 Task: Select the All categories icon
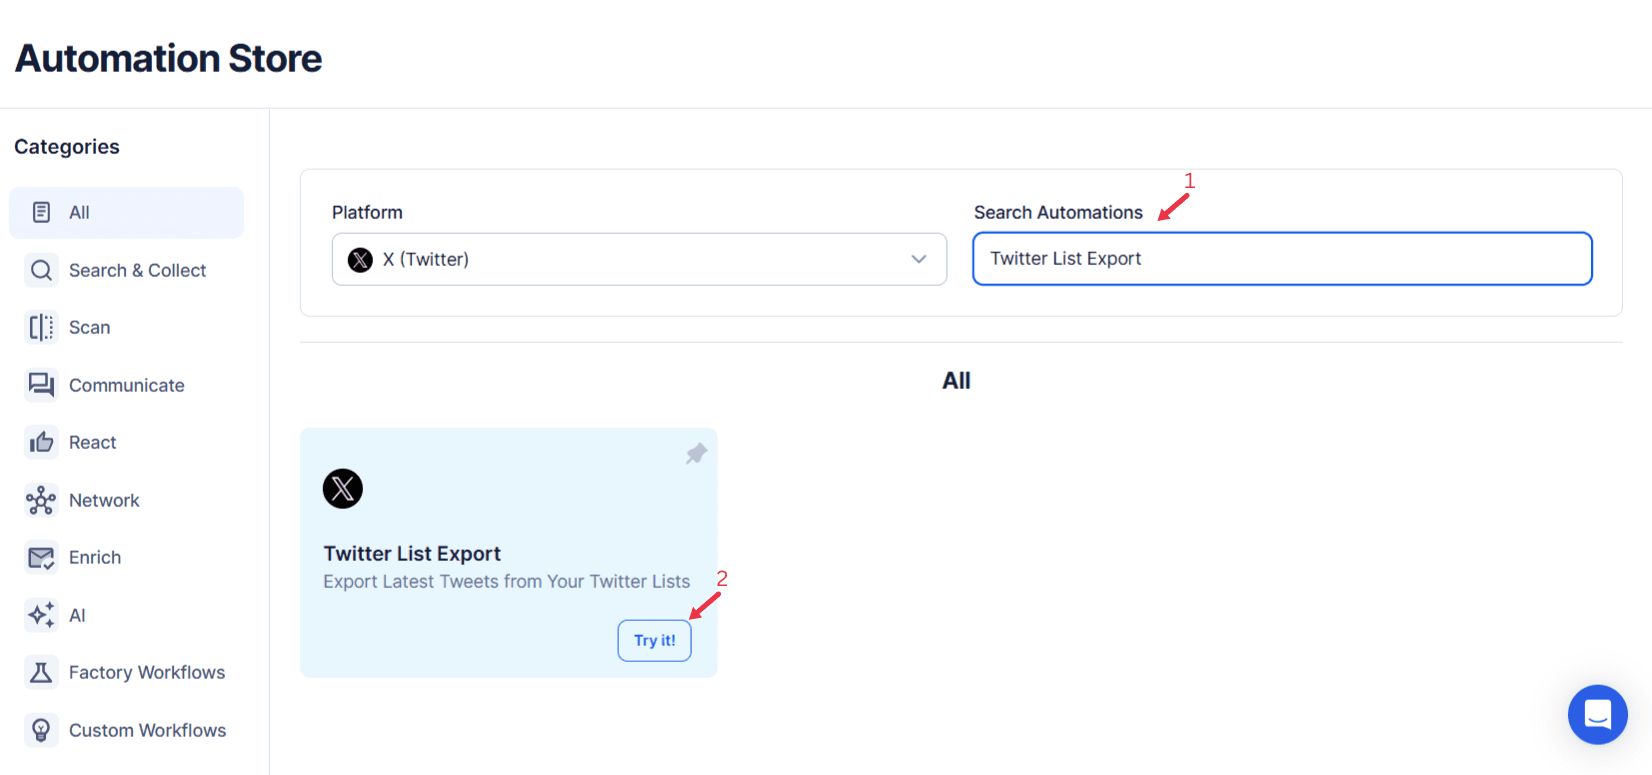[40, 212]
